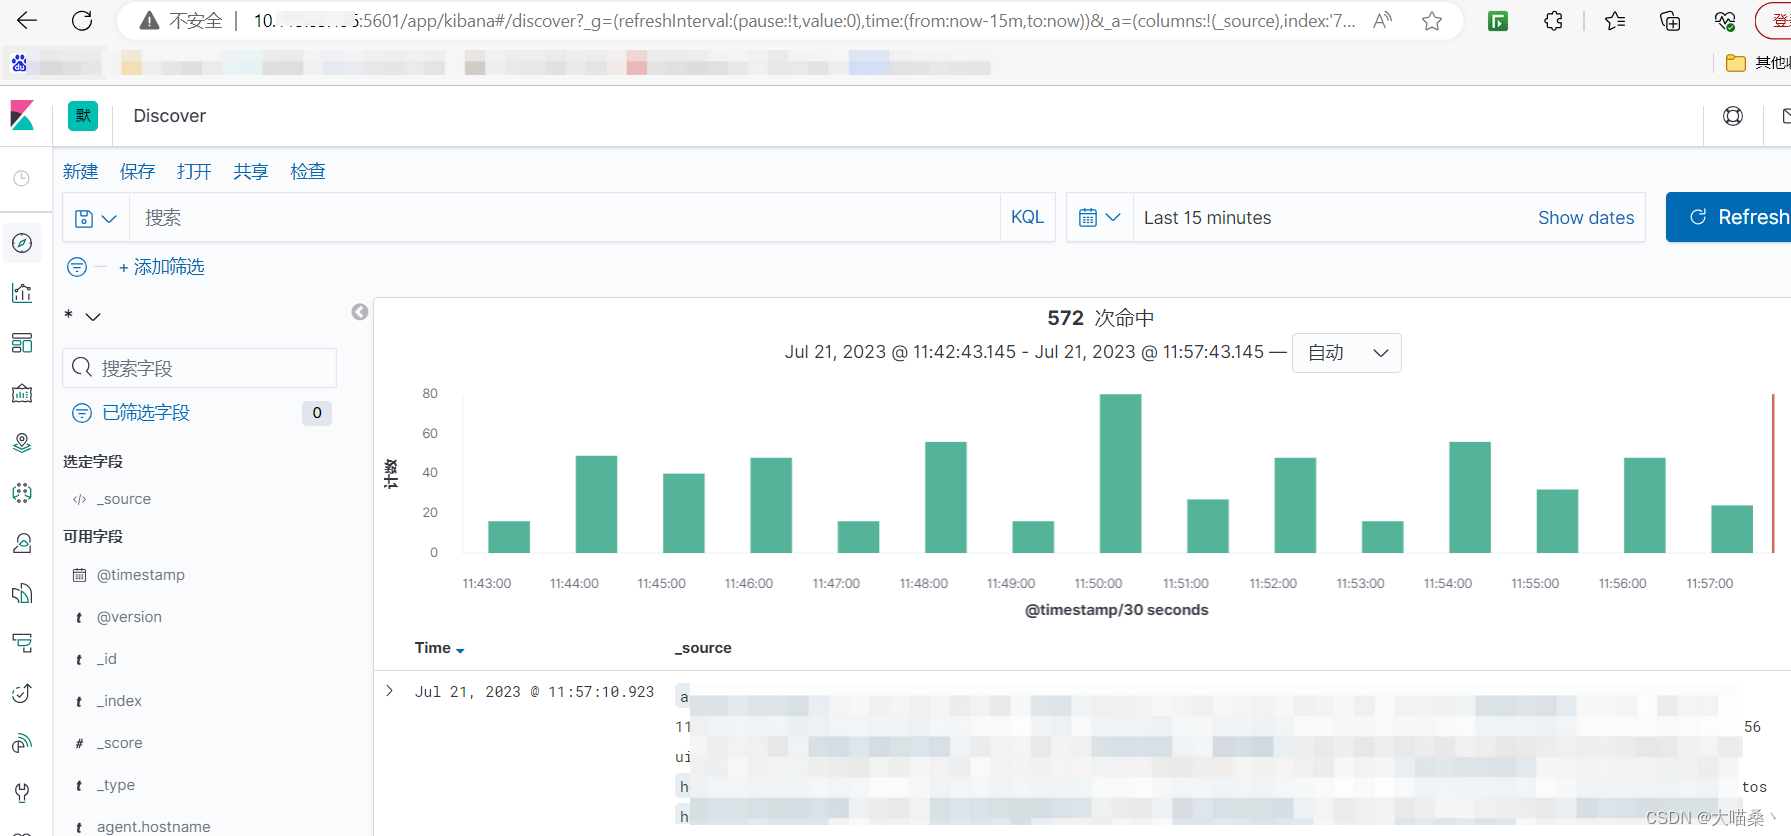Select the _source field

pos(124,499)
